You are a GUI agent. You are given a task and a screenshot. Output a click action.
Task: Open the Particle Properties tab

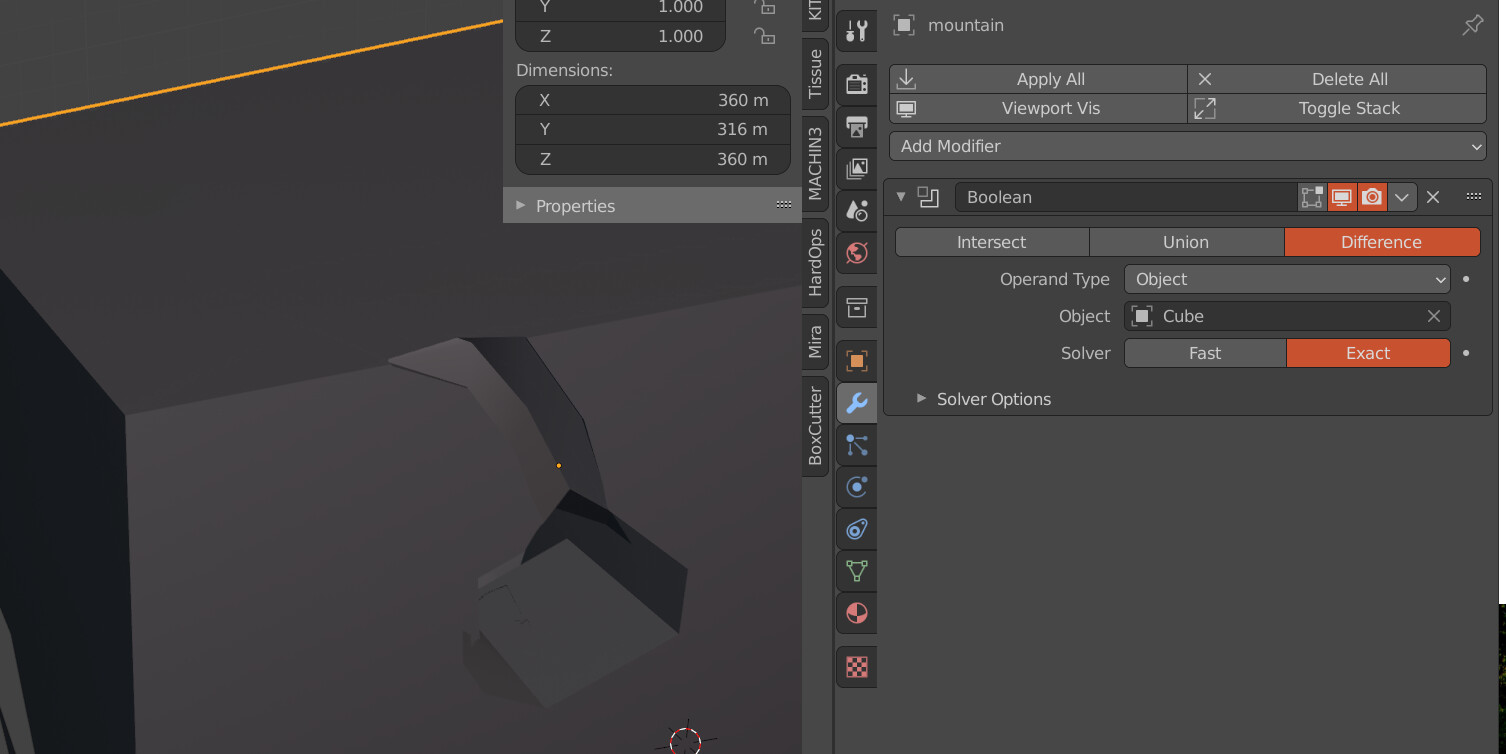pyautogui.click(x=856, y=446)
